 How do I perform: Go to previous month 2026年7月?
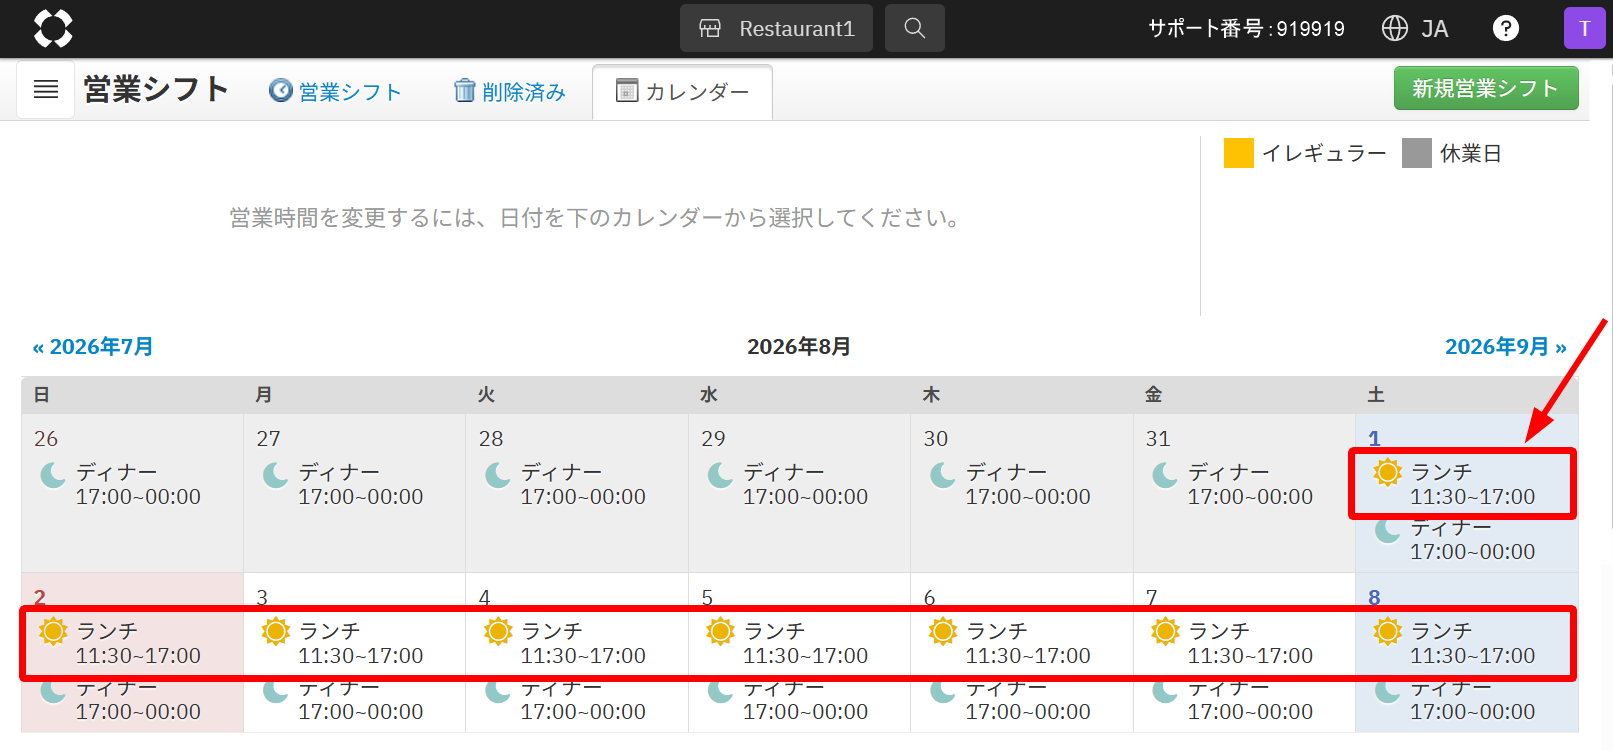(93, 347)
